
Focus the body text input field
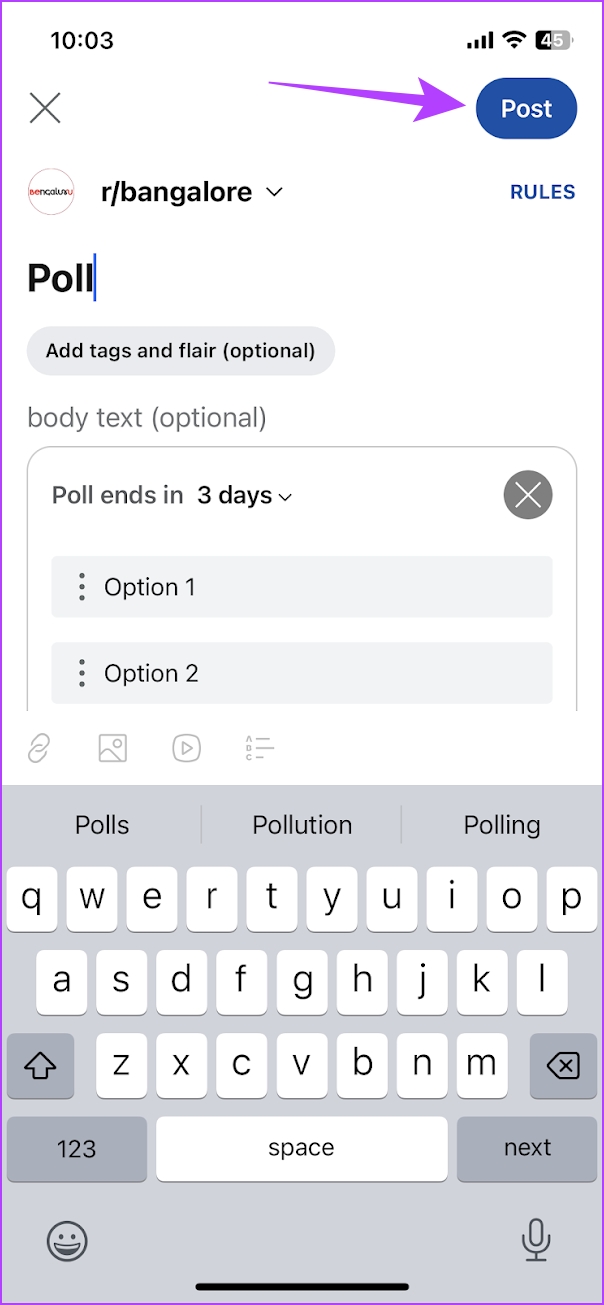[147, 417]
